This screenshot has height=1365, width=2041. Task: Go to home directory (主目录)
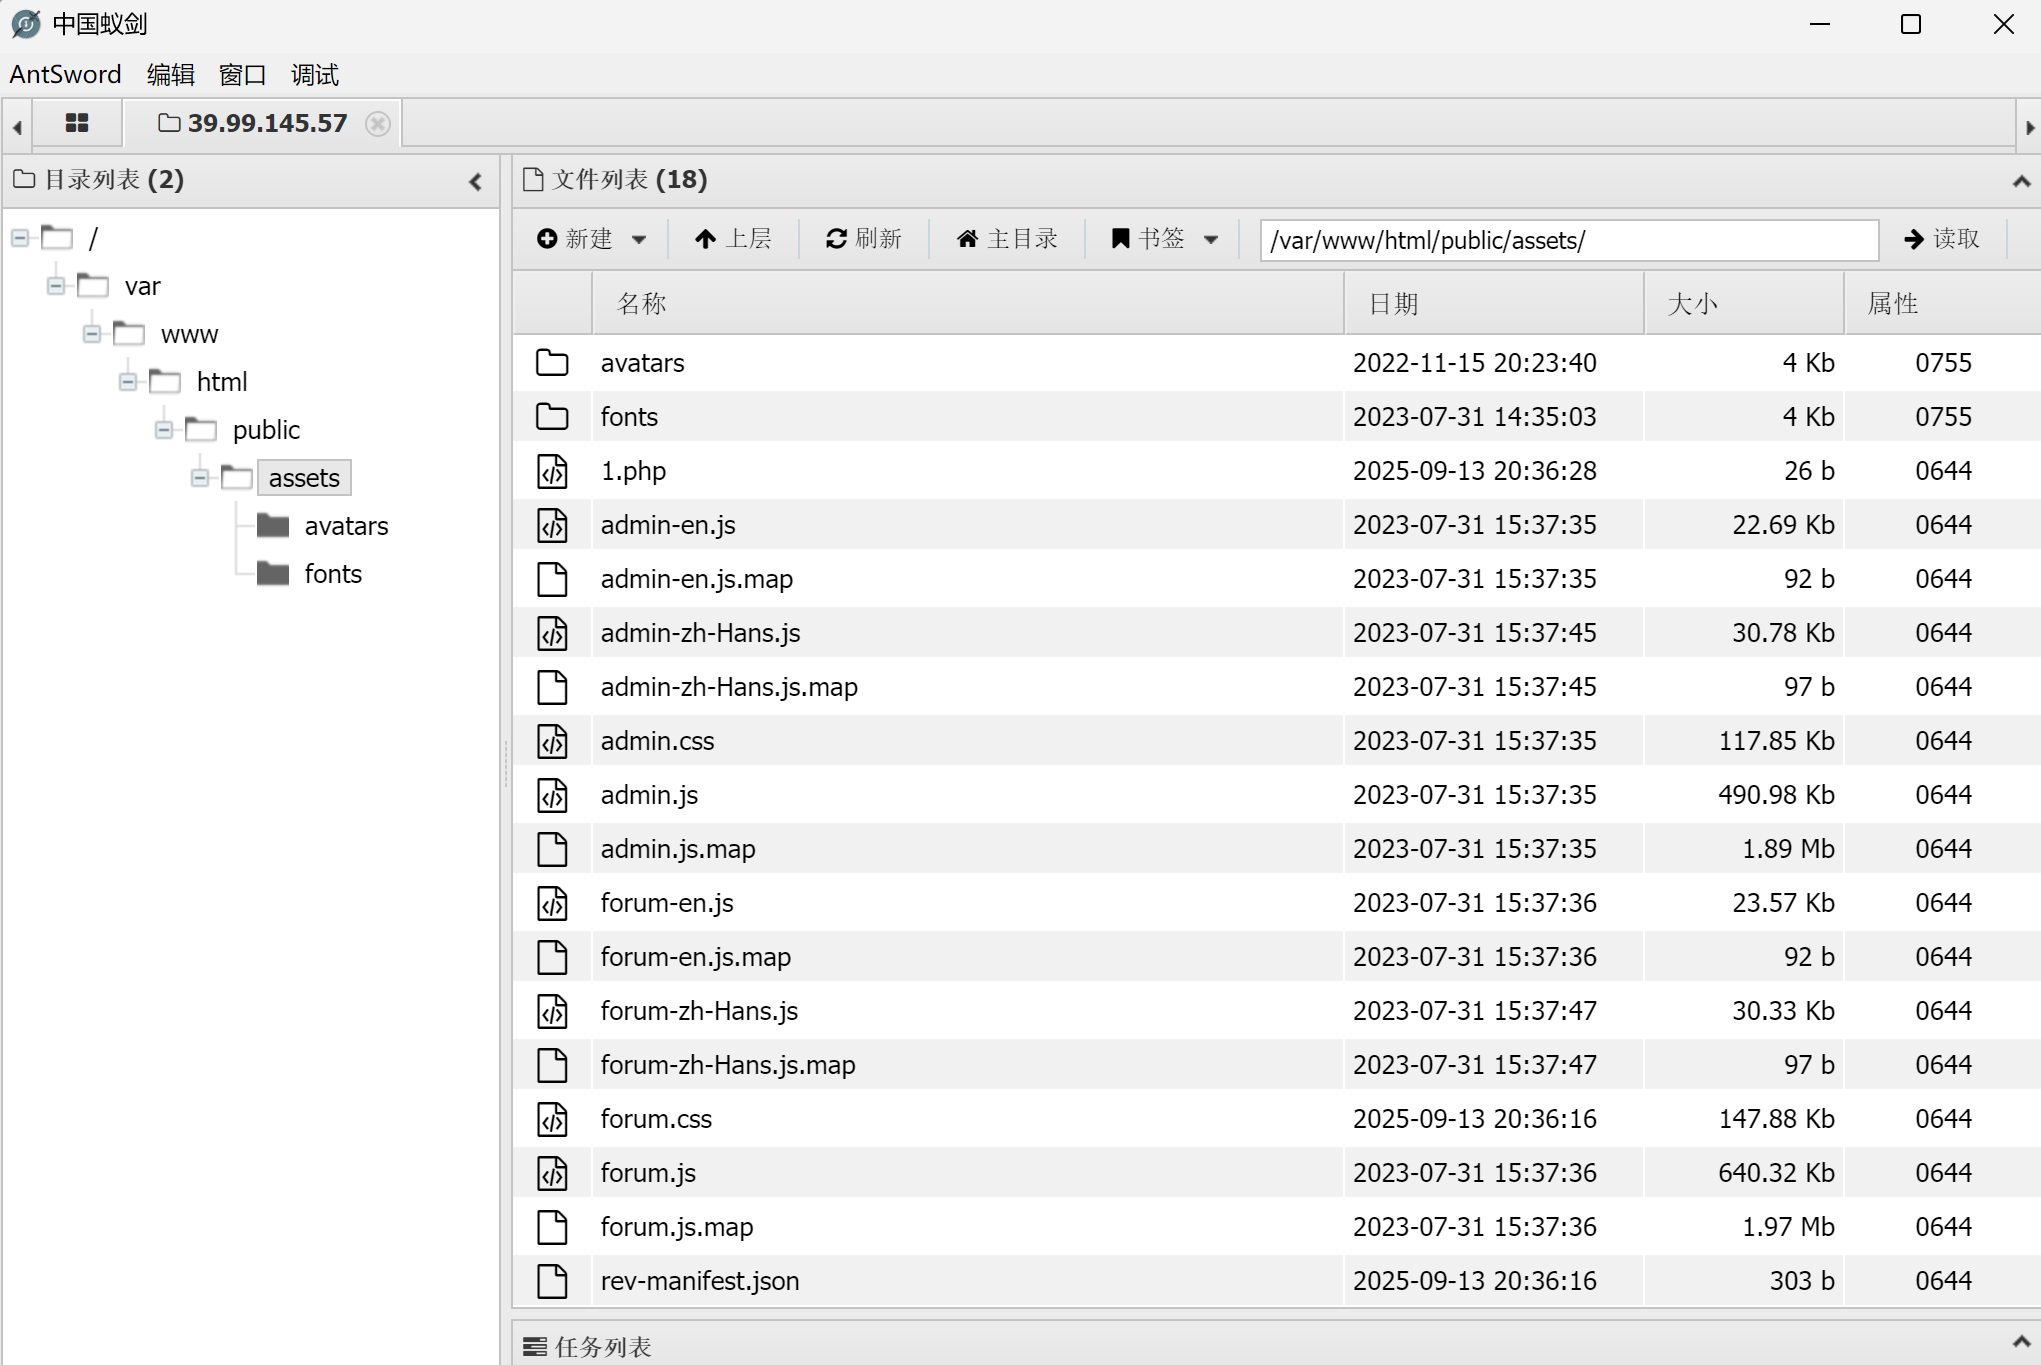coord(1007,239)
